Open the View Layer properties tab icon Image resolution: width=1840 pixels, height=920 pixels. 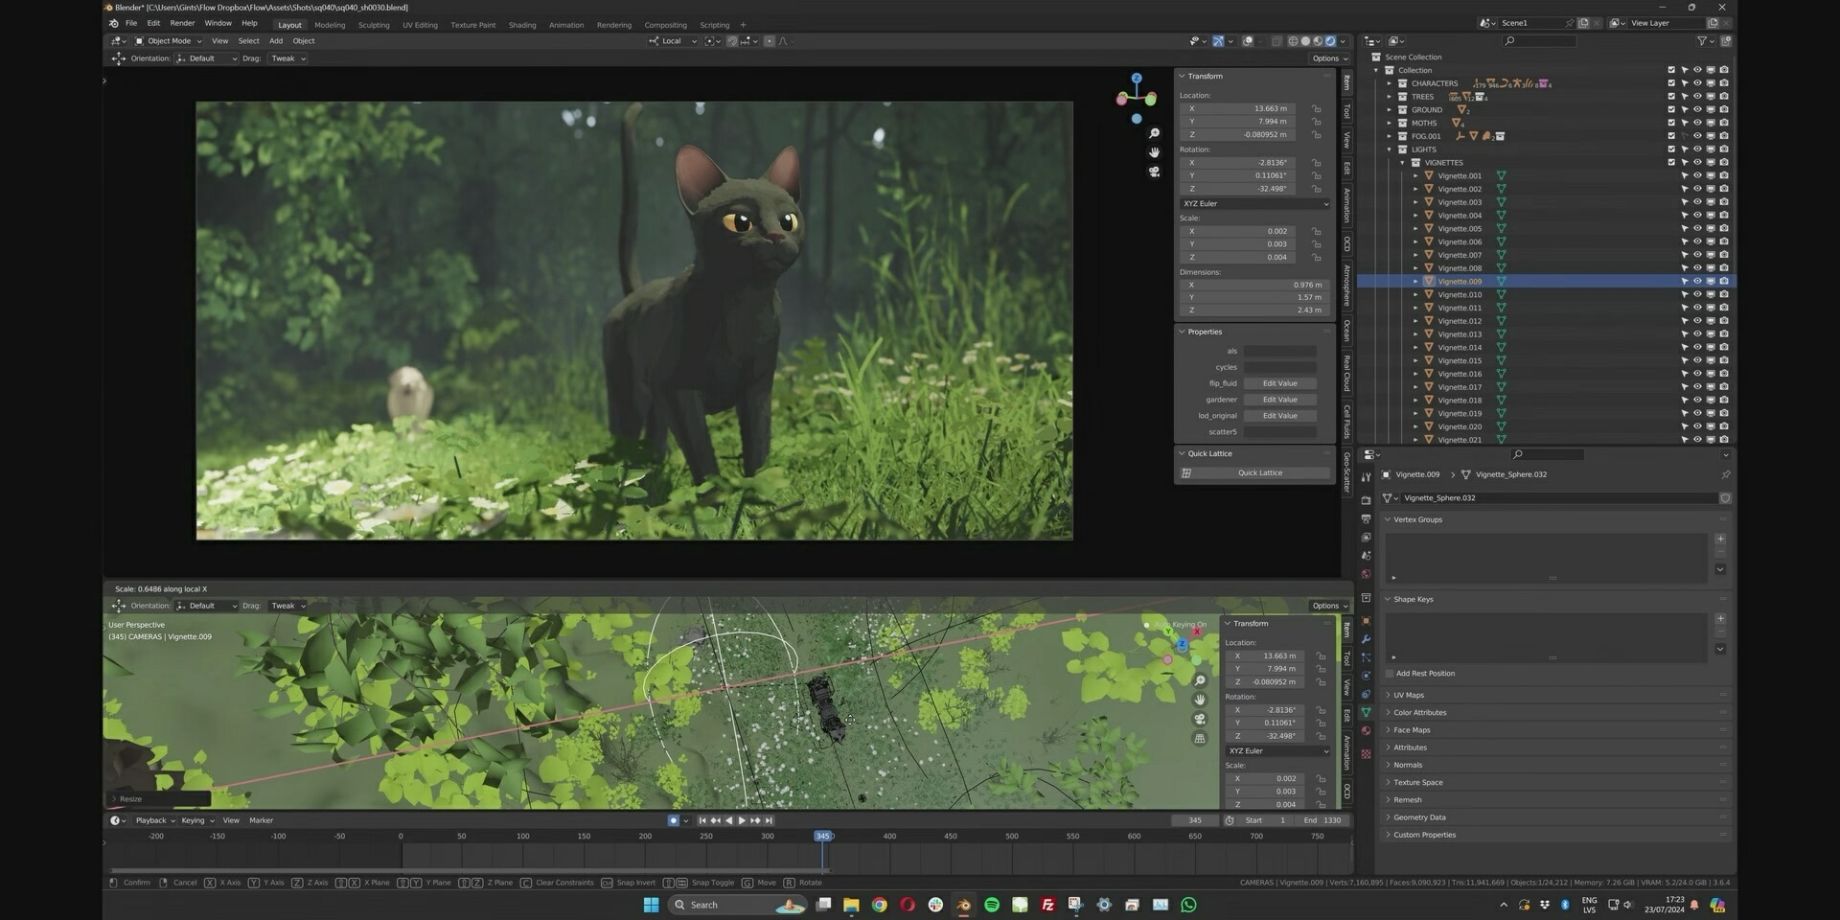point(1366,537)
